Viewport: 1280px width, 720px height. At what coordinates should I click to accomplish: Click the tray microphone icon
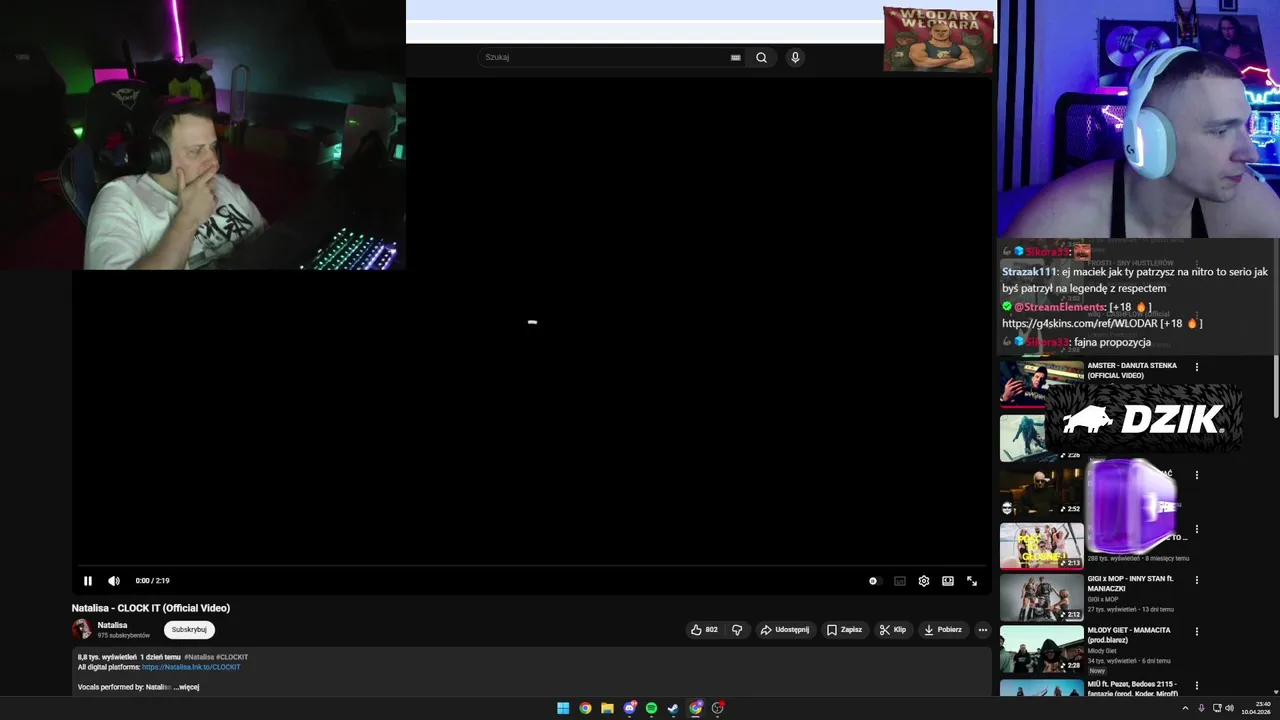pyautogui.click(x=1201, y=708)
